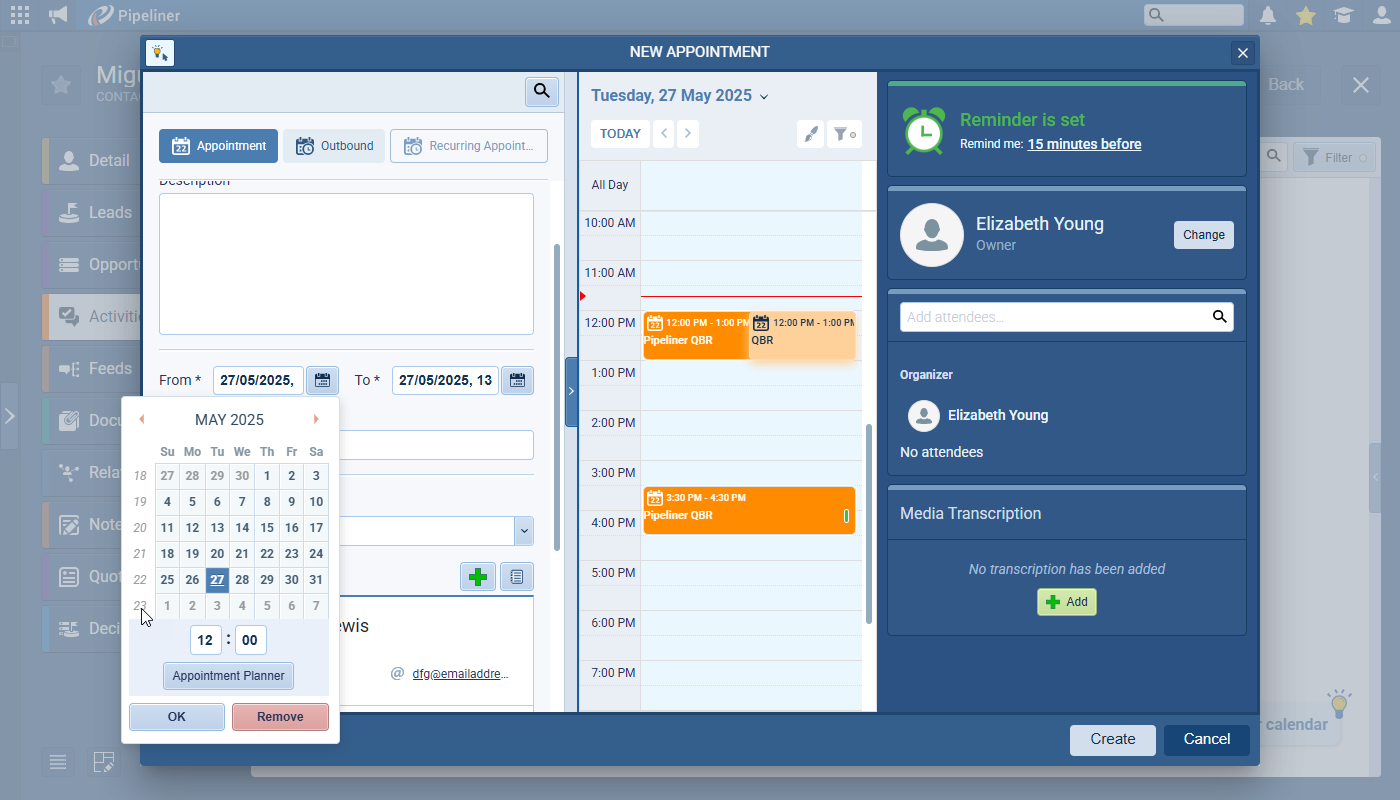
Task: Open the From date calendar picker icon
Action: coord(322,380)
